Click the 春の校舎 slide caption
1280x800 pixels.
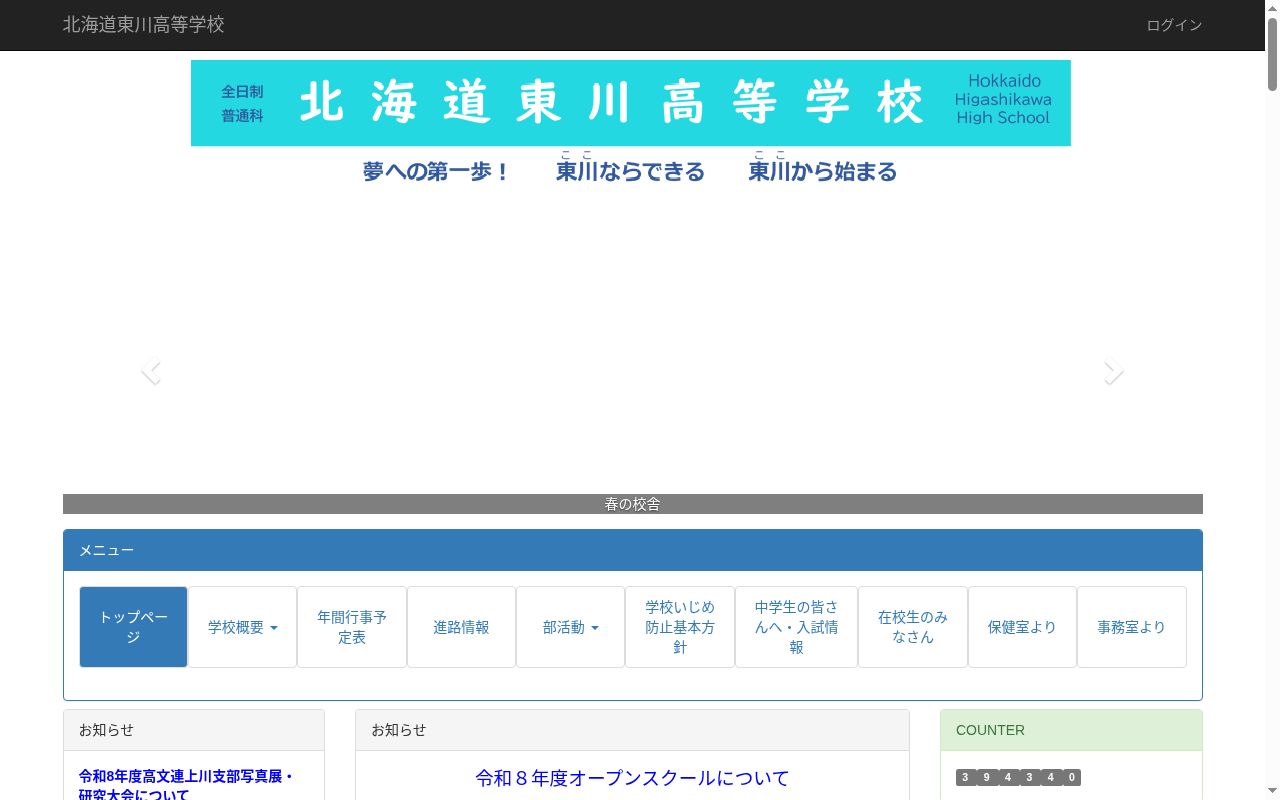coord(632,504)
